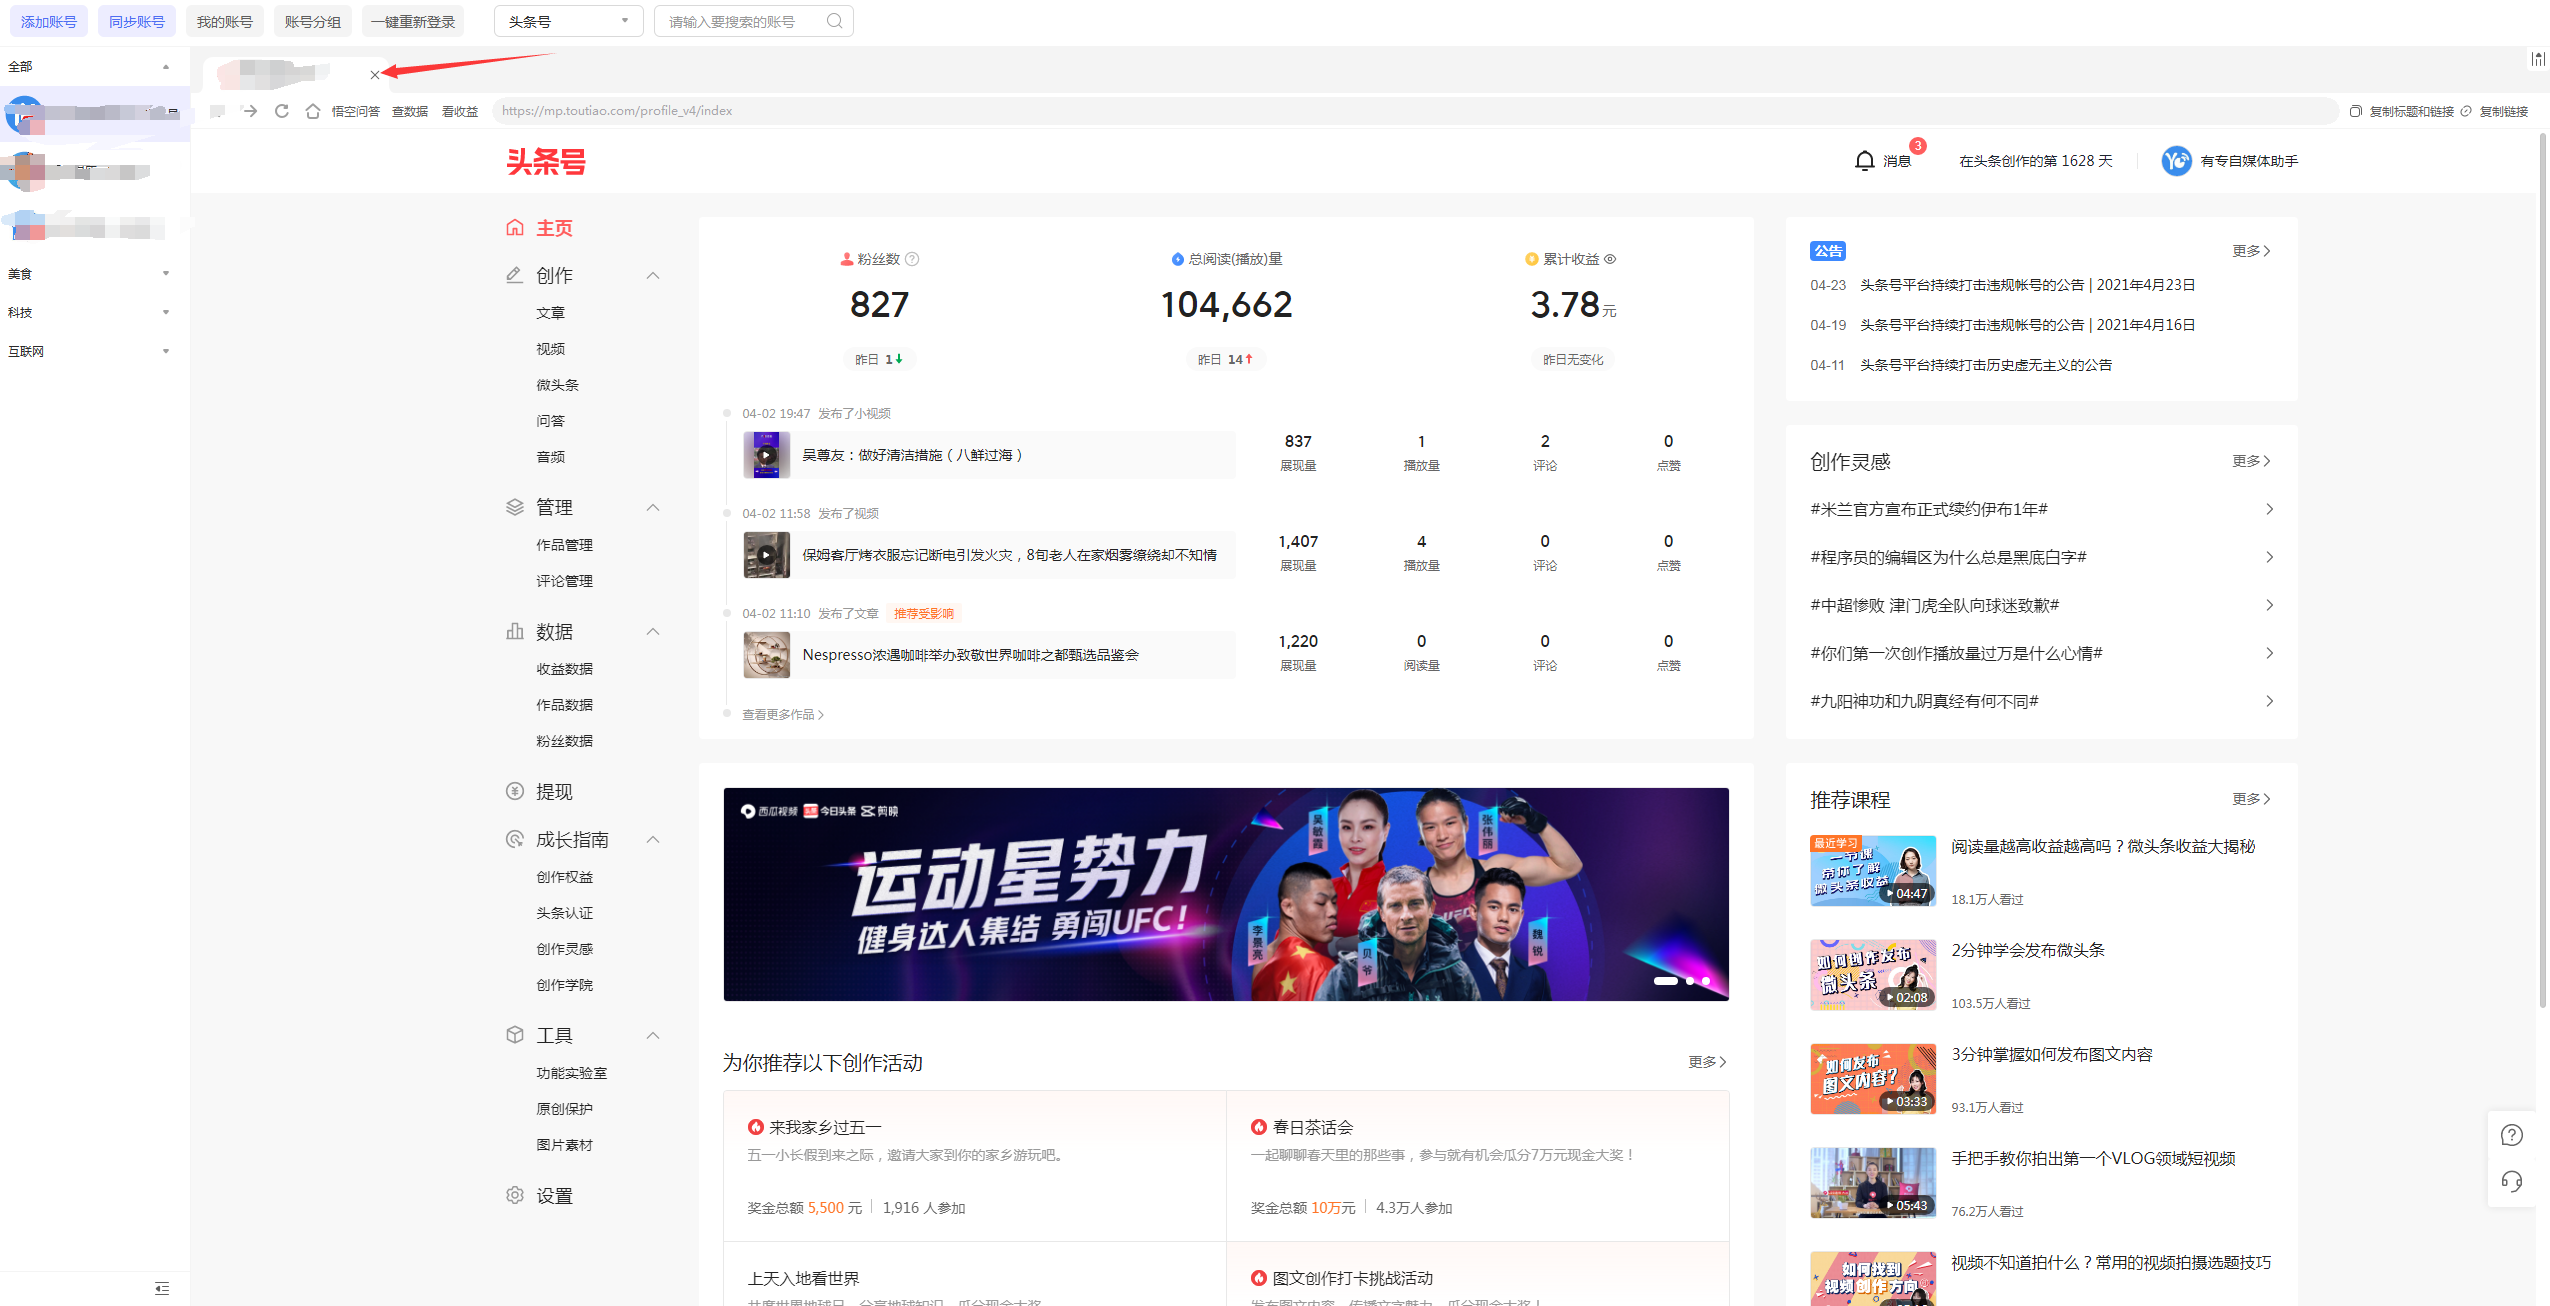Open the 账号分组 tab
This screenshot has height=1306, width=2550.
click(312, 21)
